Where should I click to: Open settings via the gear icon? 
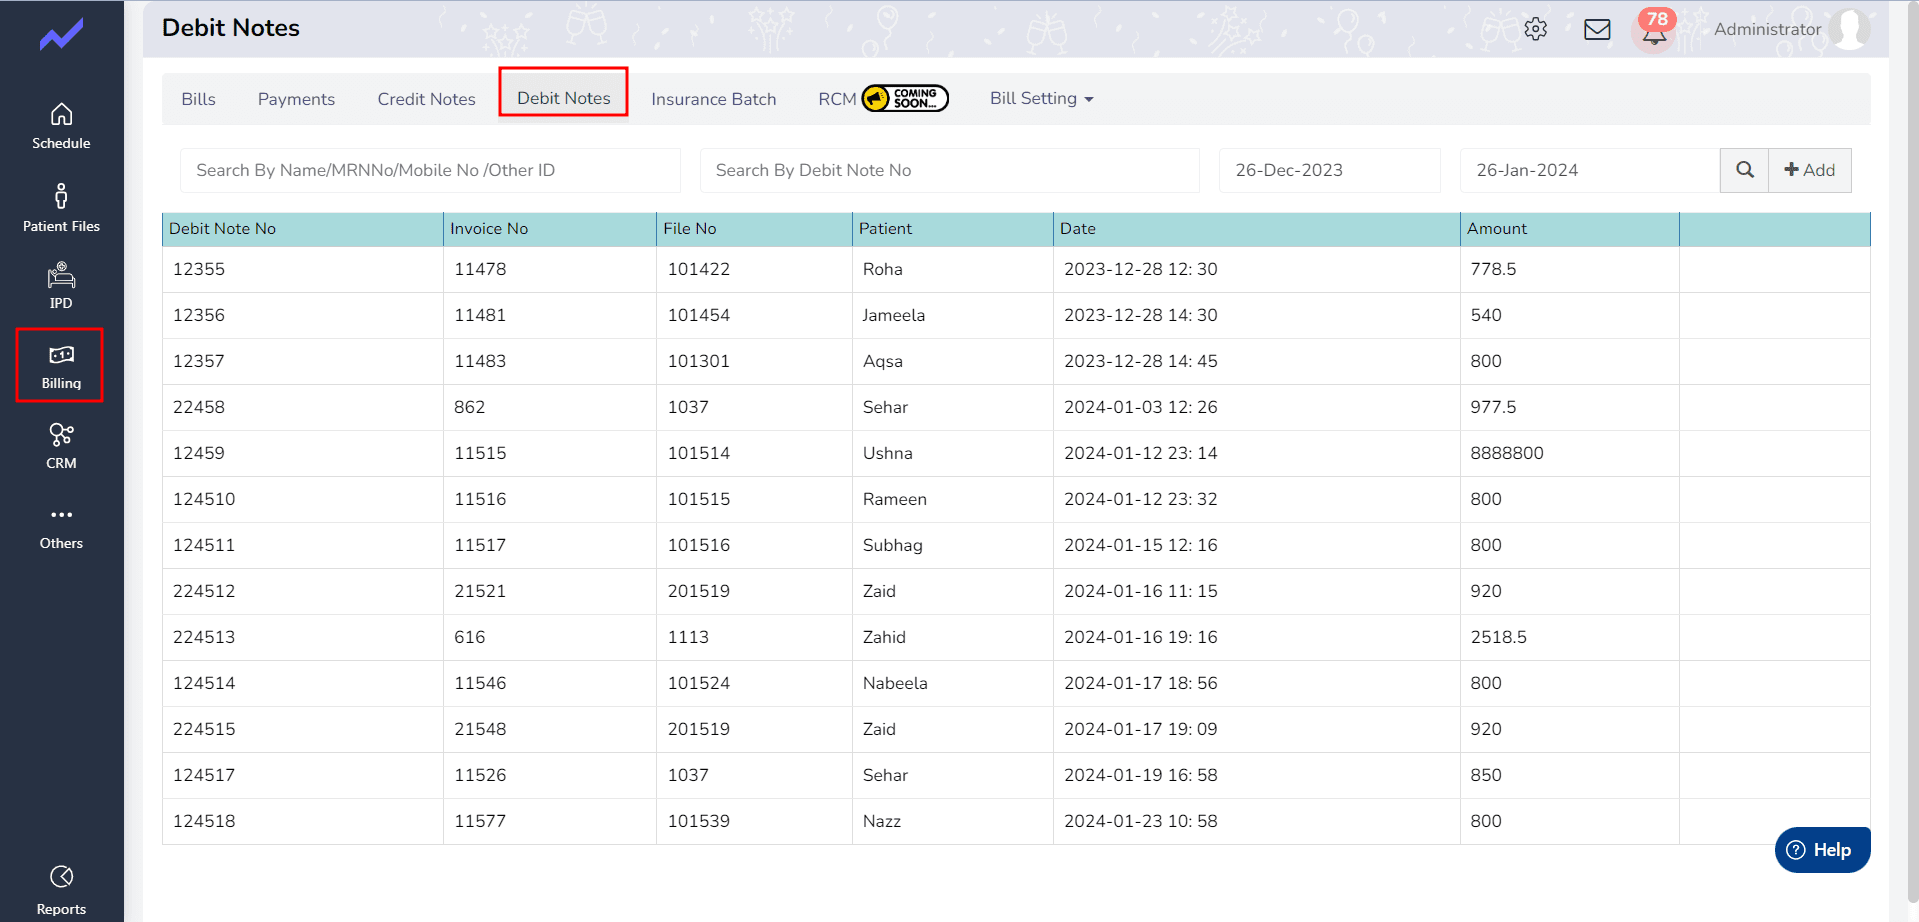coord(1536,29)
